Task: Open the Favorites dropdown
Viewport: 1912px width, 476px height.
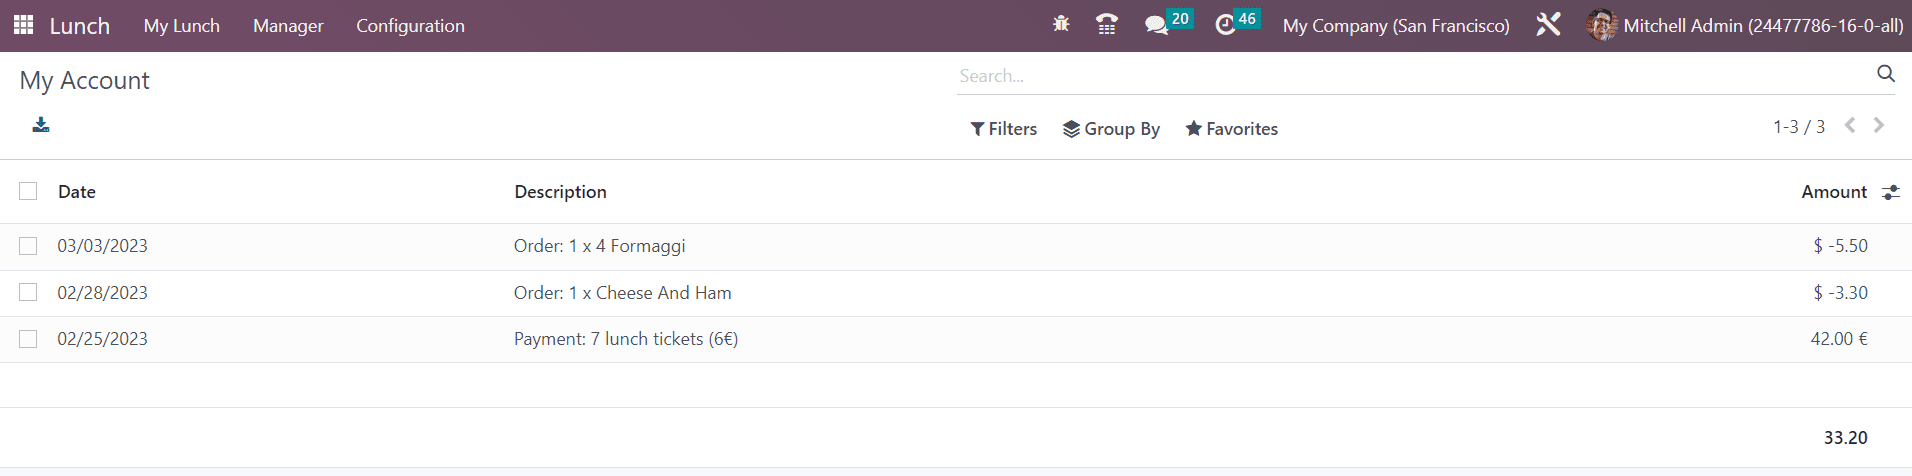Action: (x=1232, y=129)
